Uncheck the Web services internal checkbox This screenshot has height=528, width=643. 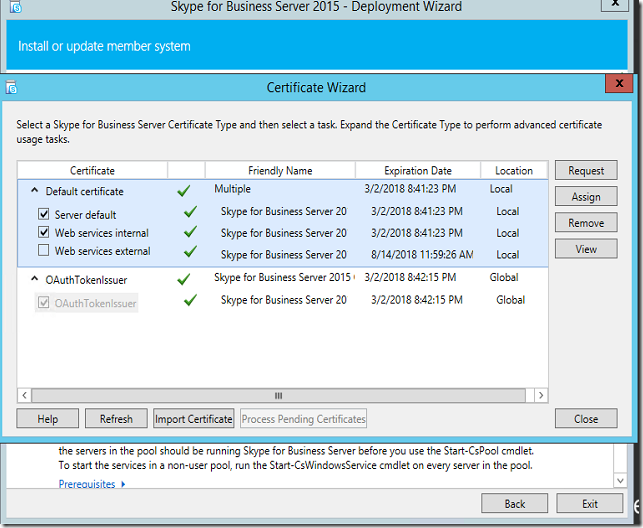(x=43, y=232)
